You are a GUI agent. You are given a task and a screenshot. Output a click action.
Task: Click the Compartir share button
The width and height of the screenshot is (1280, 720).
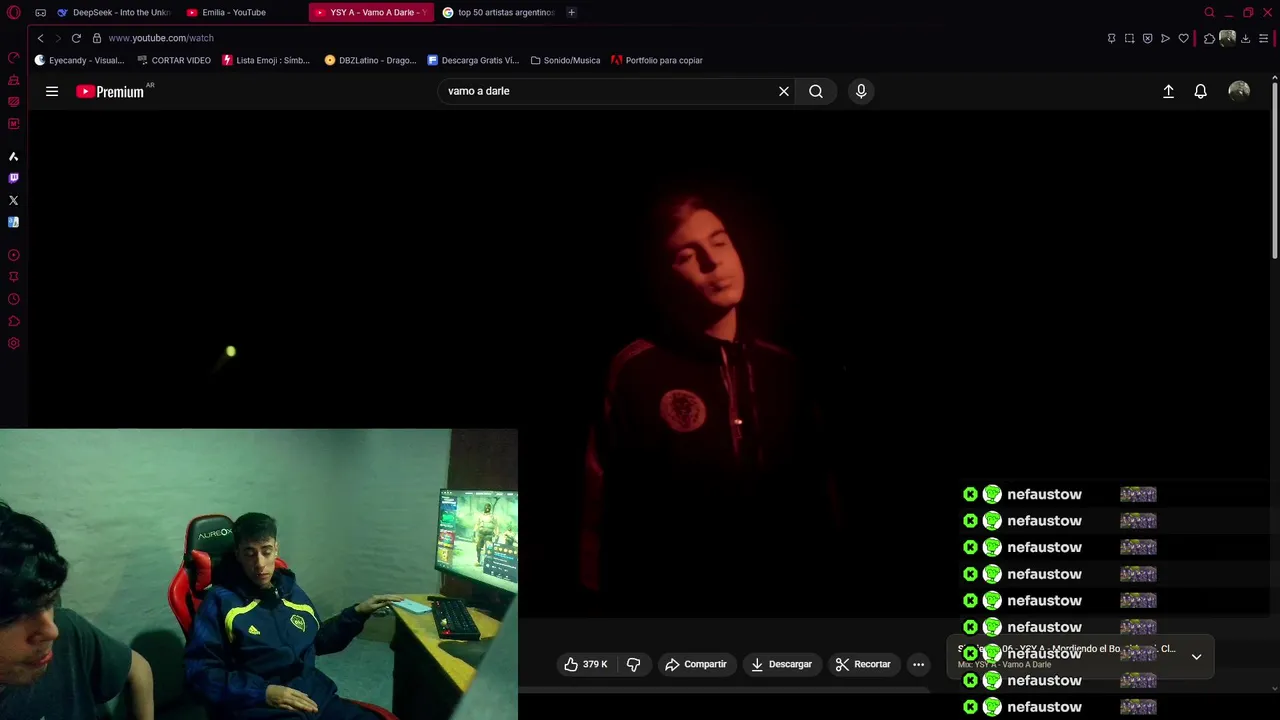coord(696,664)
